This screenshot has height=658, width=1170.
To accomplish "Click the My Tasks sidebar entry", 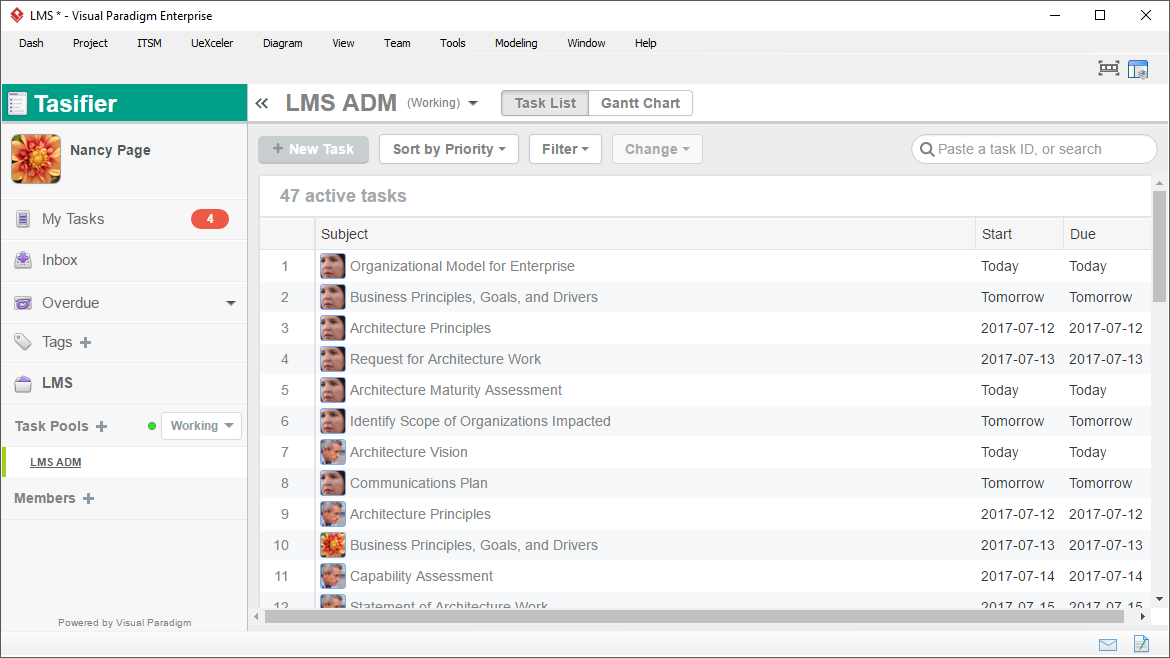I will (124, 219).
